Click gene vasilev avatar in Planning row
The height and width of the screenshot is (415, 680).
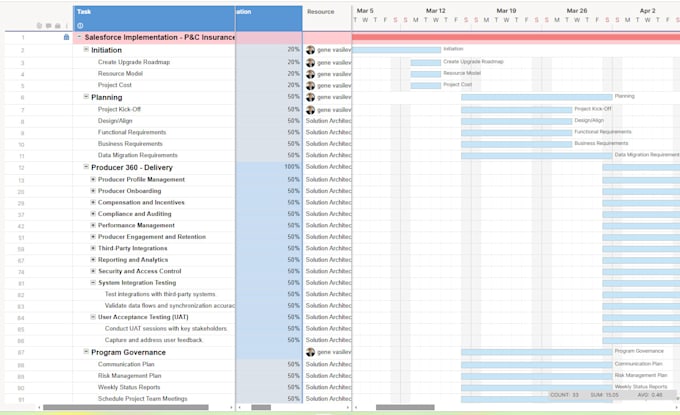[310, 97]
